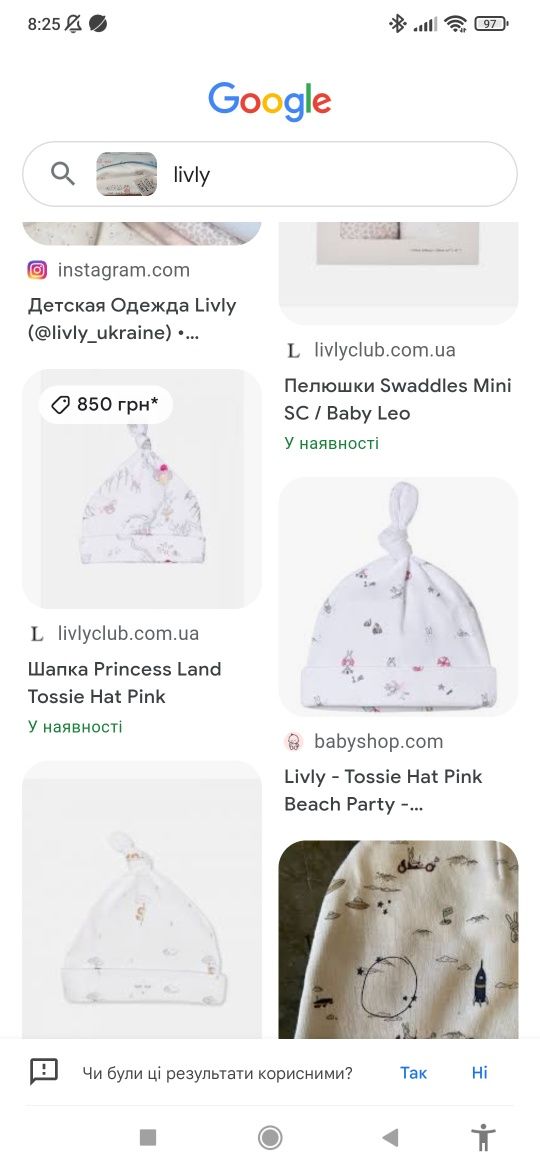Open the Beach Party hat image
This screenshot has height=1170, width=540.
(x=398, y=596)
